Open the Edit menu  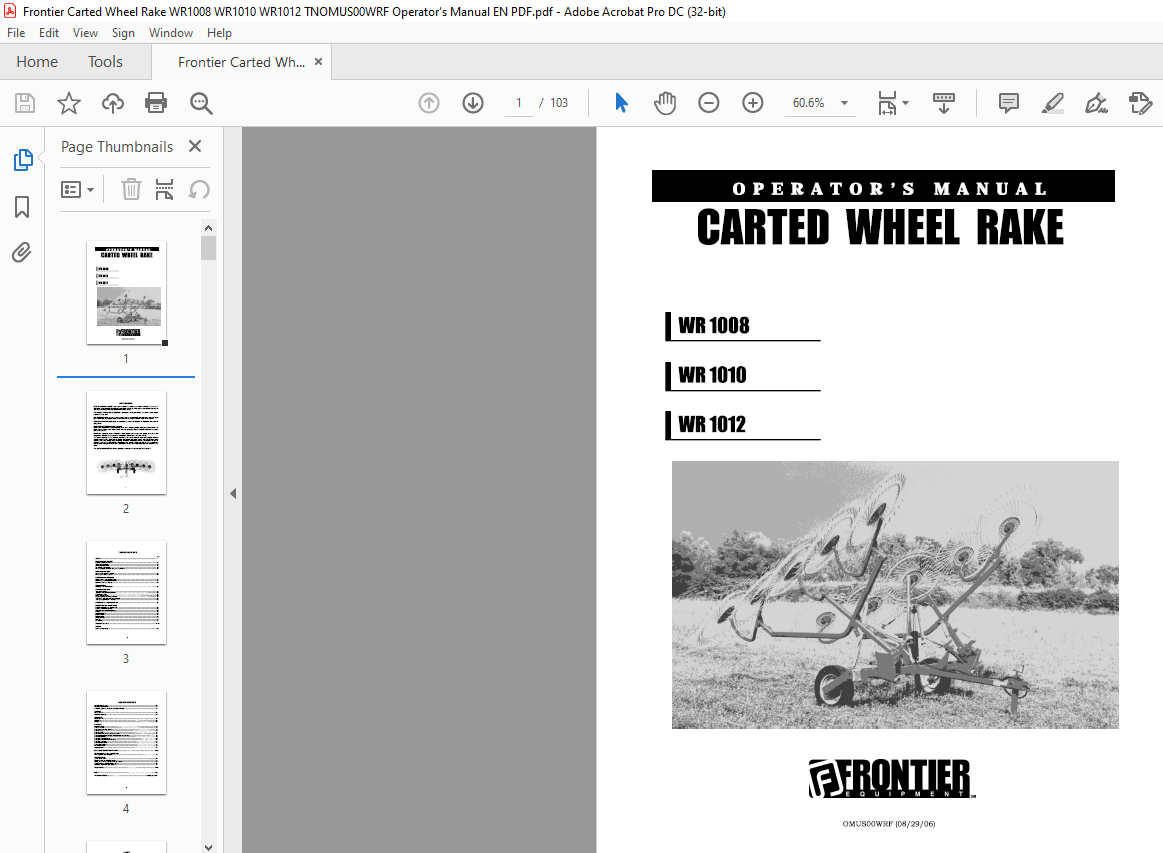tap(49, 33)
